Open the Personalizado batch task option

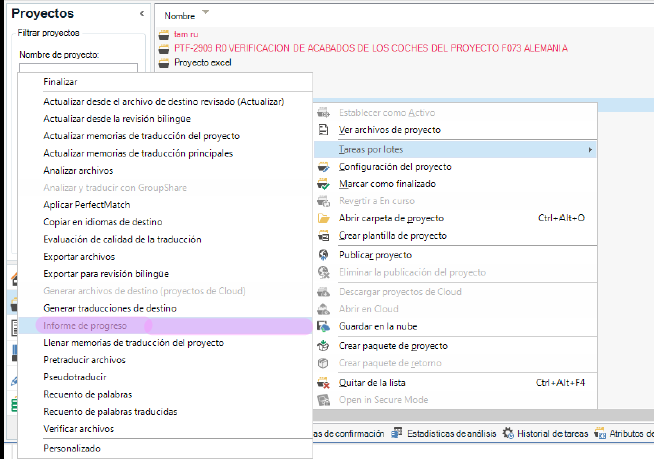[x=165, y=449]
